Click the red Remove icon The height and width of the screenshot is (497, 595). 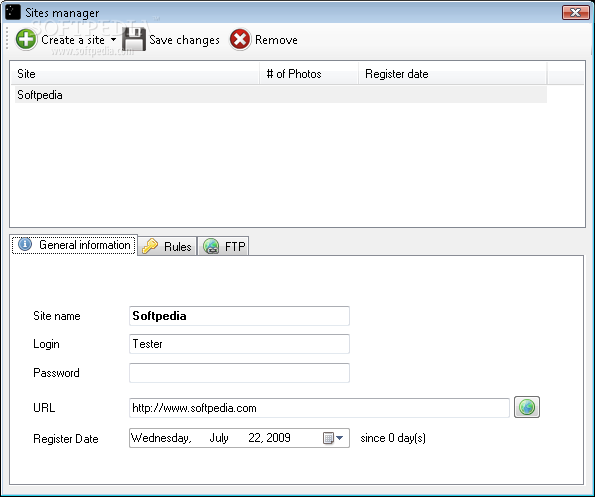point(240,39)
